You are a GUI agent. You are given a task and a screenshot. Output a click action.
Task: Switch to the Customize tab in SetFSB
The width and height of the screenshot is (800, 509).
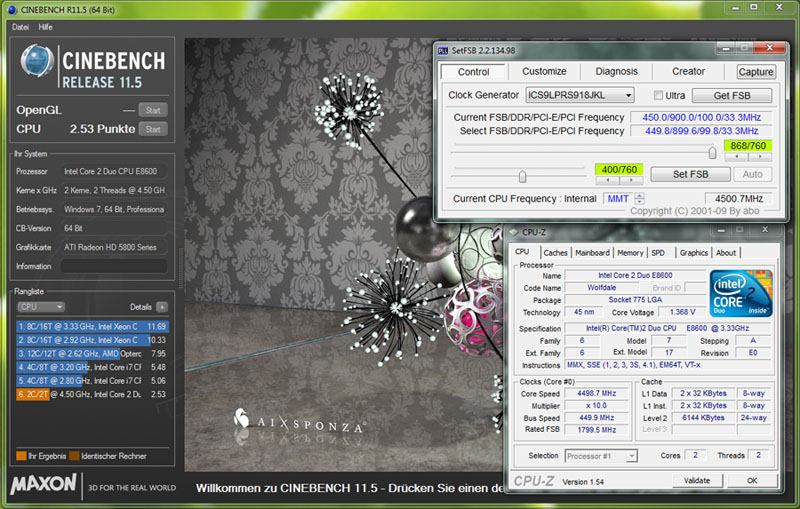click(x=544, y=71)
